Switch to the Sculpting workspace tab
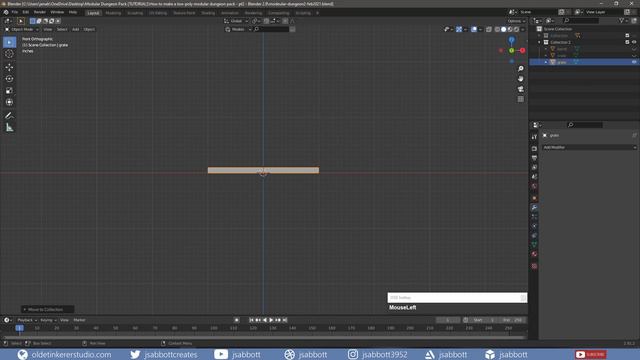 [x=135, y=13]
